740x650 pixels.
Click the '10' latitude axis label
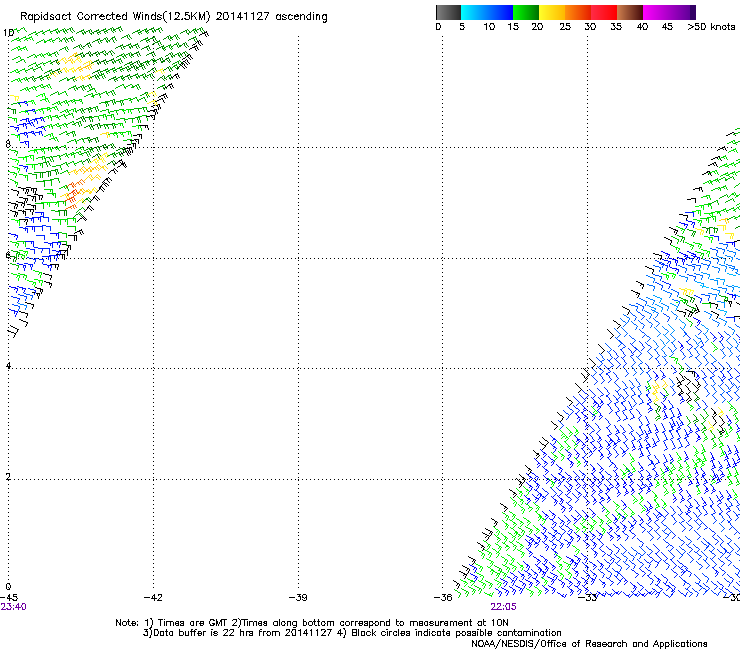[8, 33]
